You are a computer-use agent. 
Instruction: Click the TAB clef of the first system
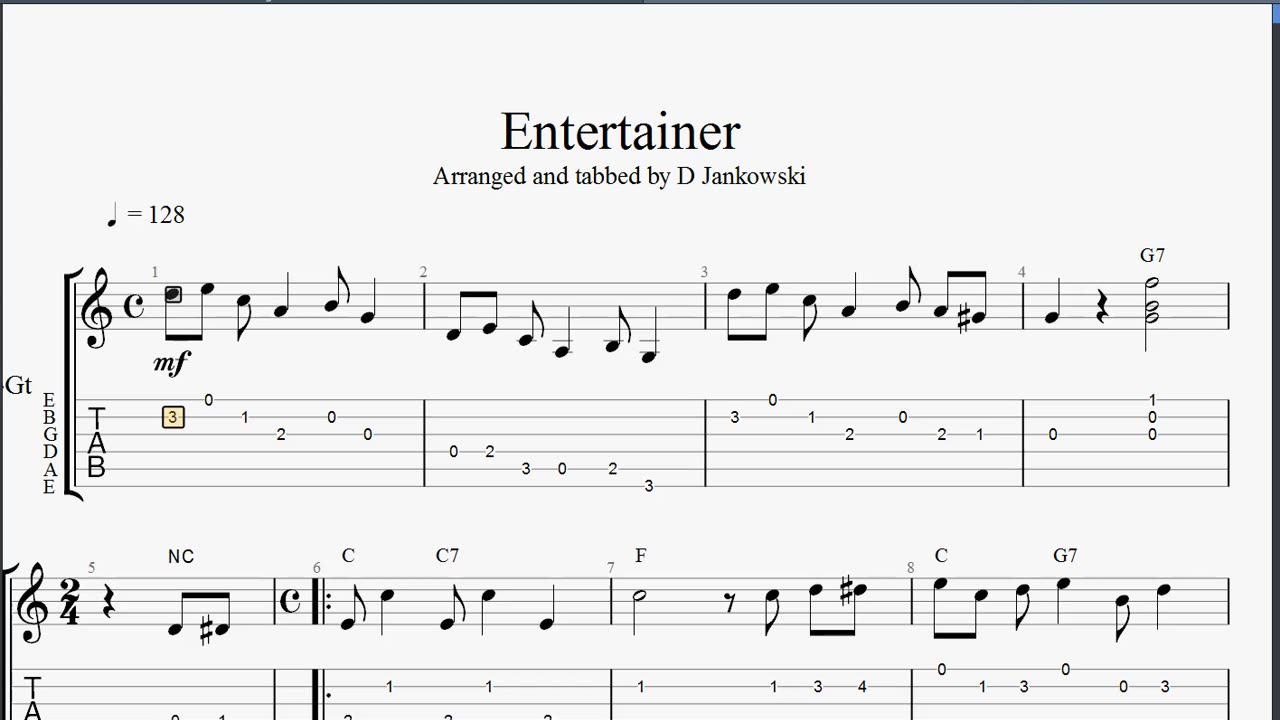(x=96, y=442)
